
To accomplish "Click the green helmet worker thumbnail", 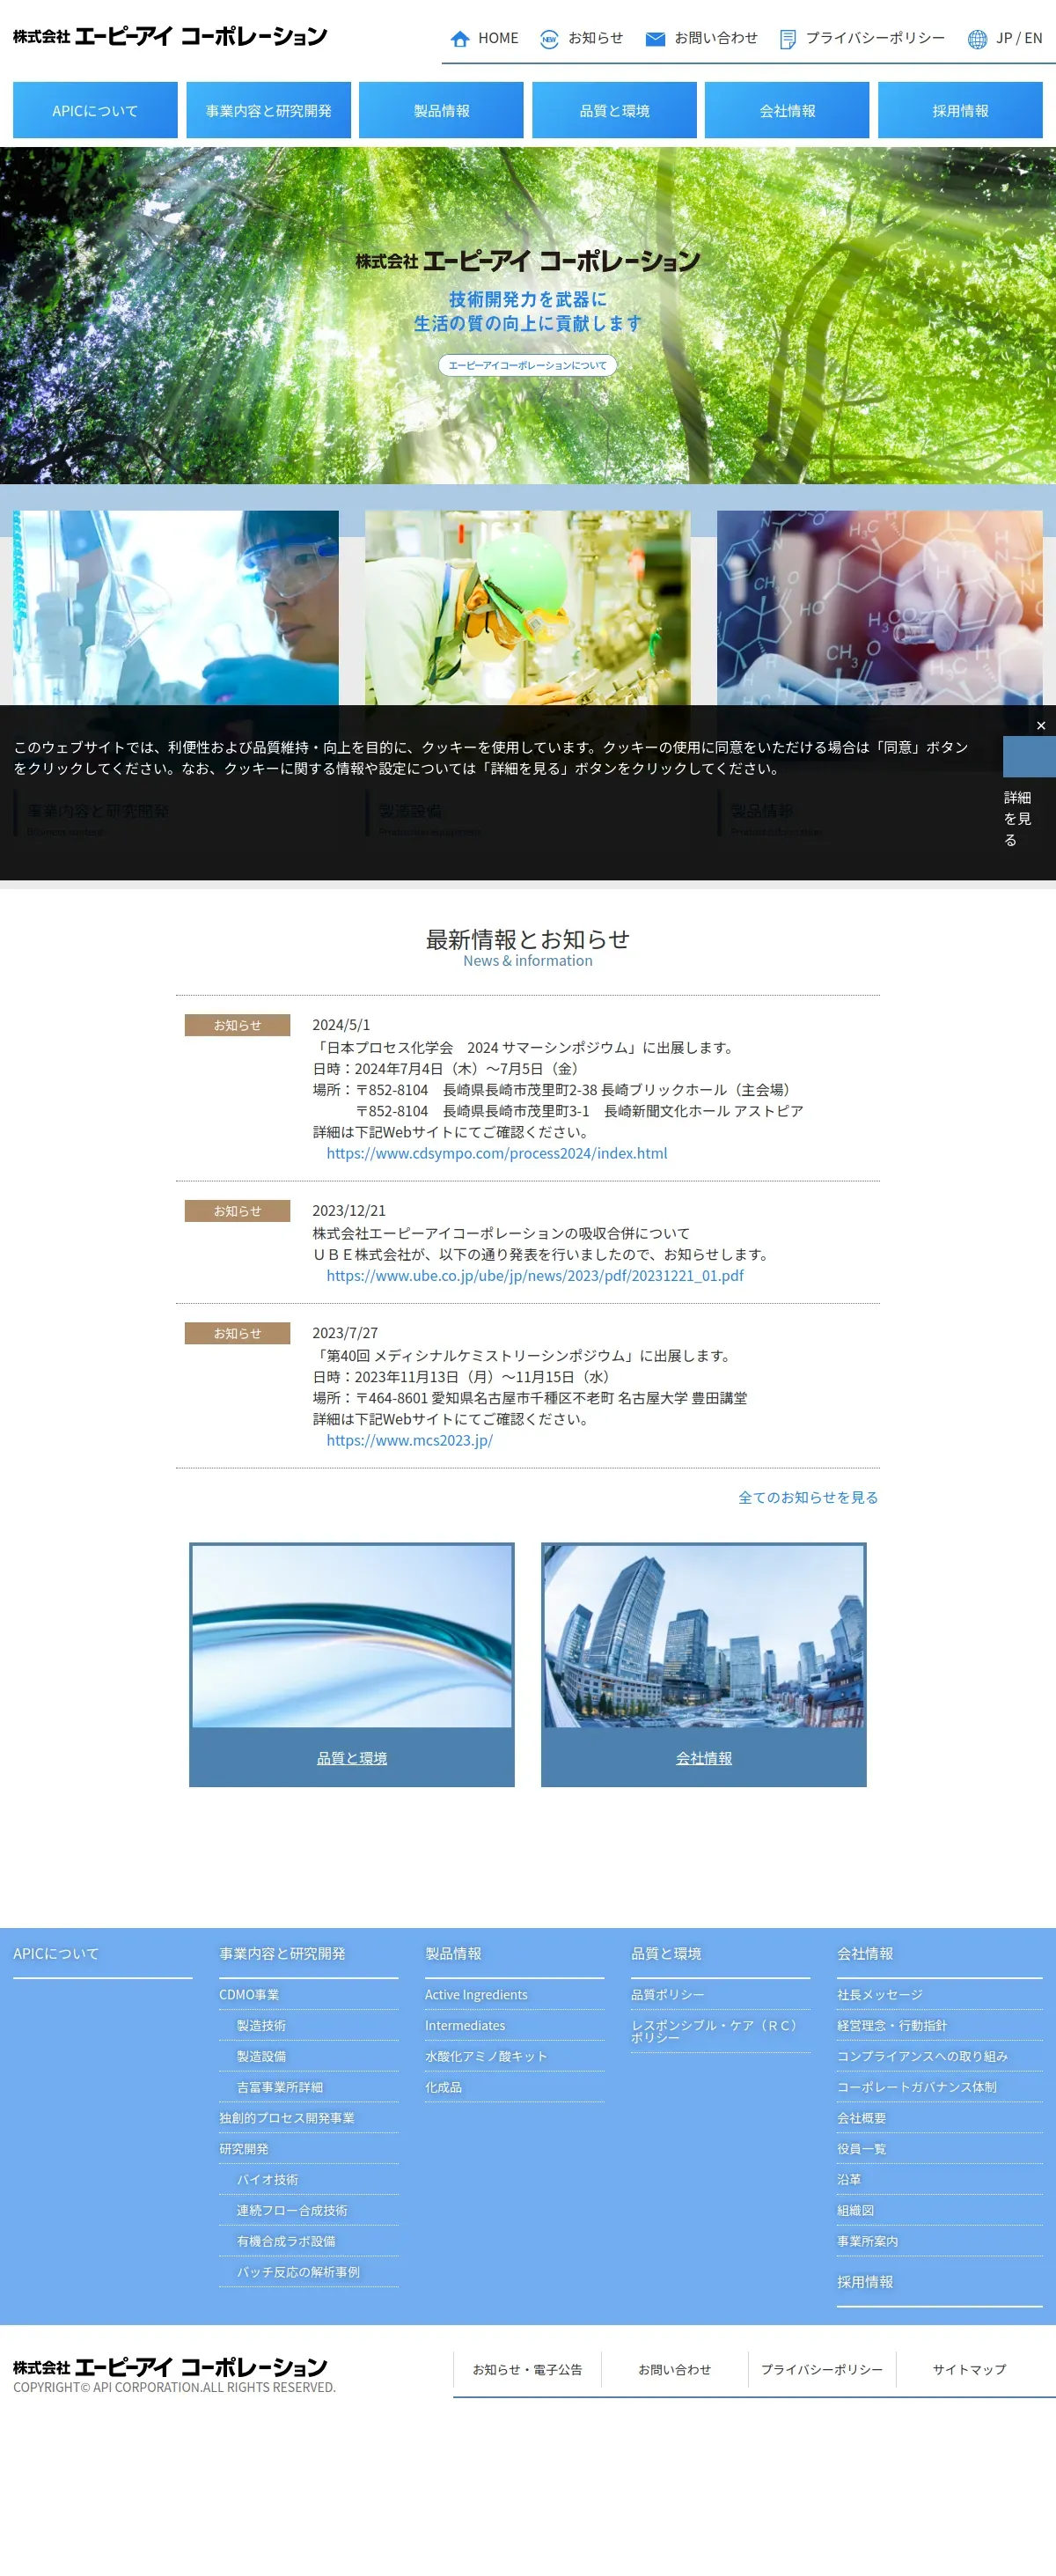I will 527,608.
